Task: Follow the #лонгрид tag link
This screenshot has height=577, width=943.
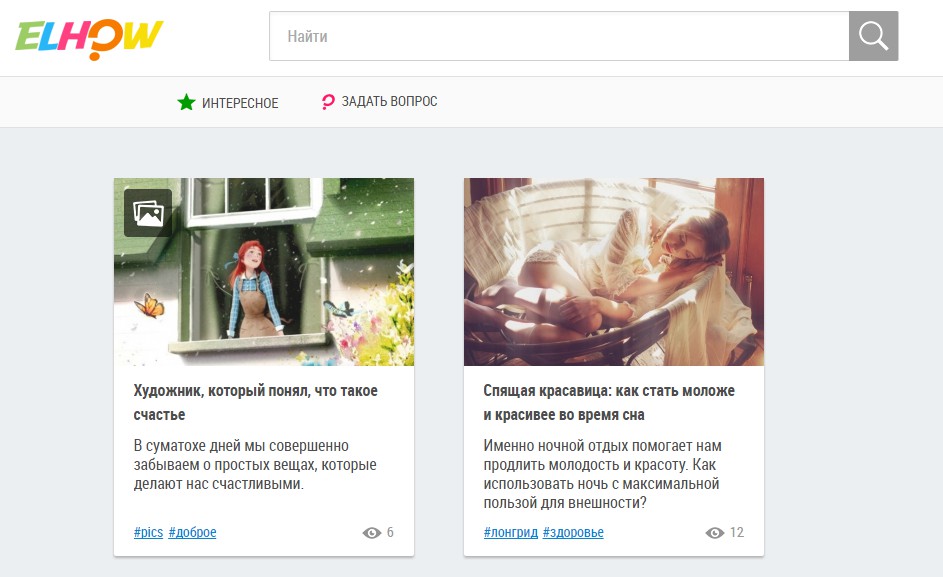Action: coord(511,532)
